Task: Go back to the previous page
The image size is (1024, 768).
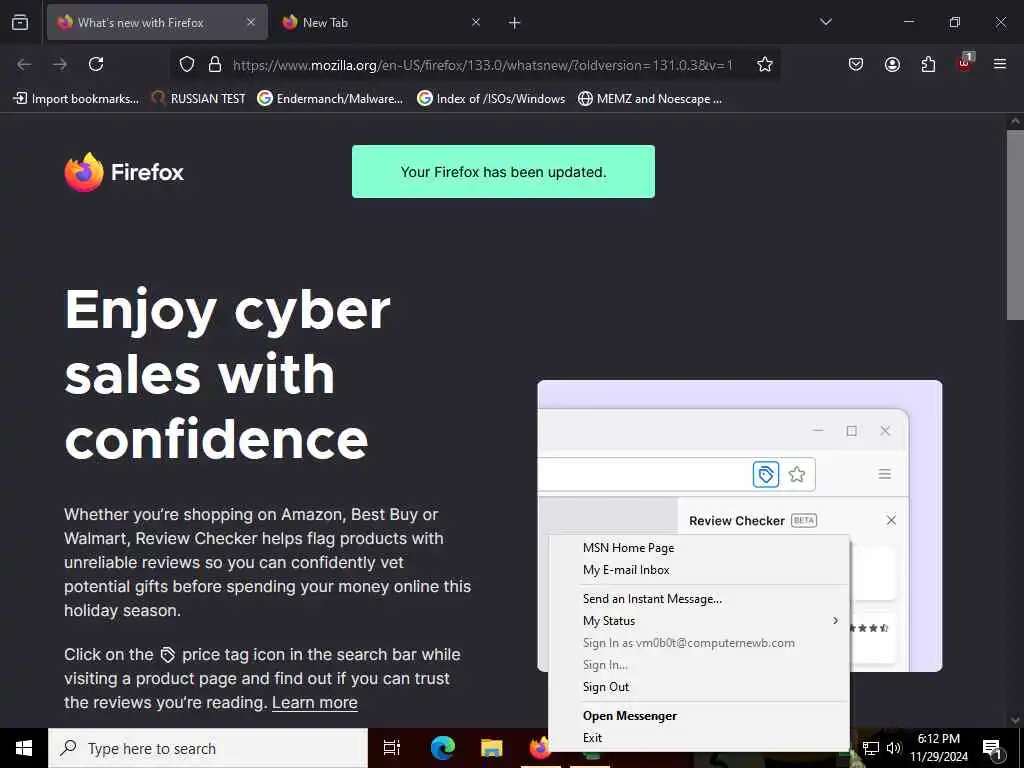Action: (x=24, y=64)
